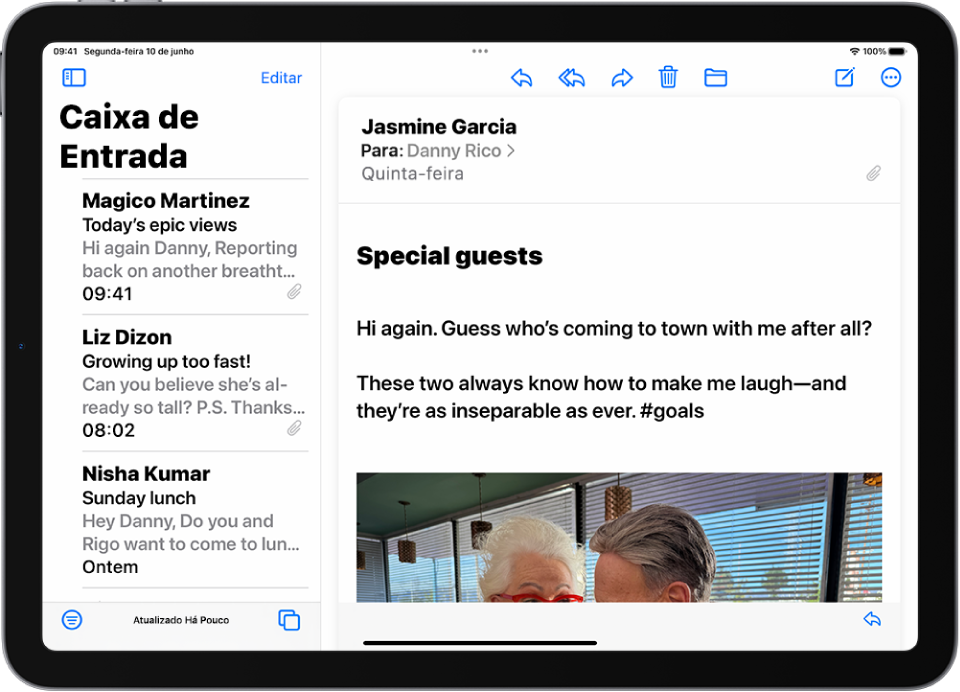Open multitasking dots at top center

(480, 51)
